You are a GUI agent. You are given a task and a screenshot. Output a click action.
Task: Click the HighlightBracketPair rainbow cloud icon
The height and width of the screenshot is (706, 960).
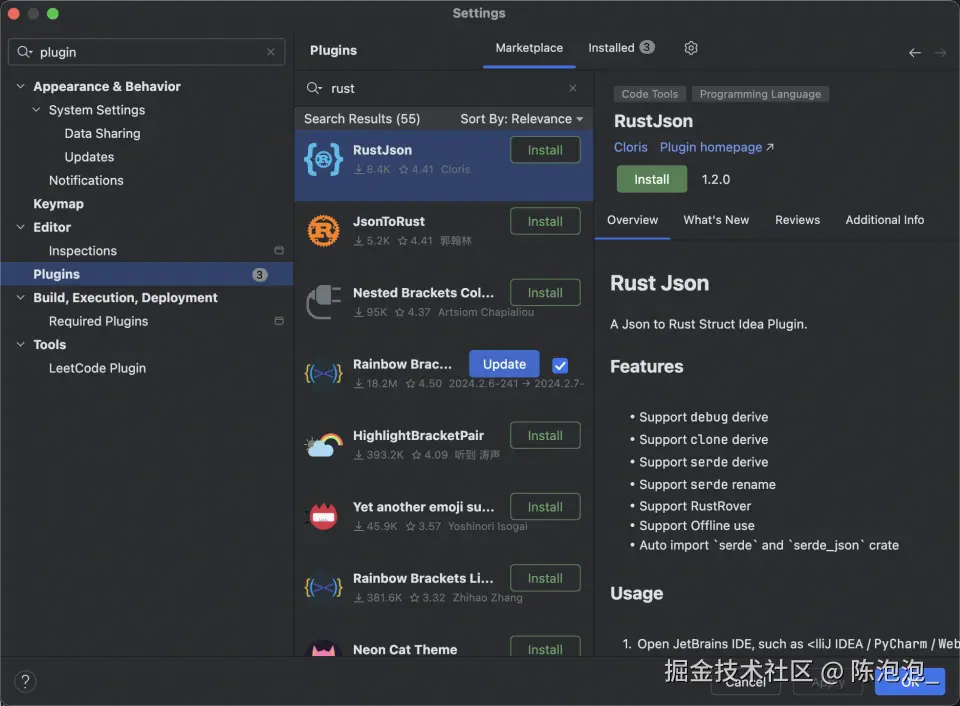point(323,445)
